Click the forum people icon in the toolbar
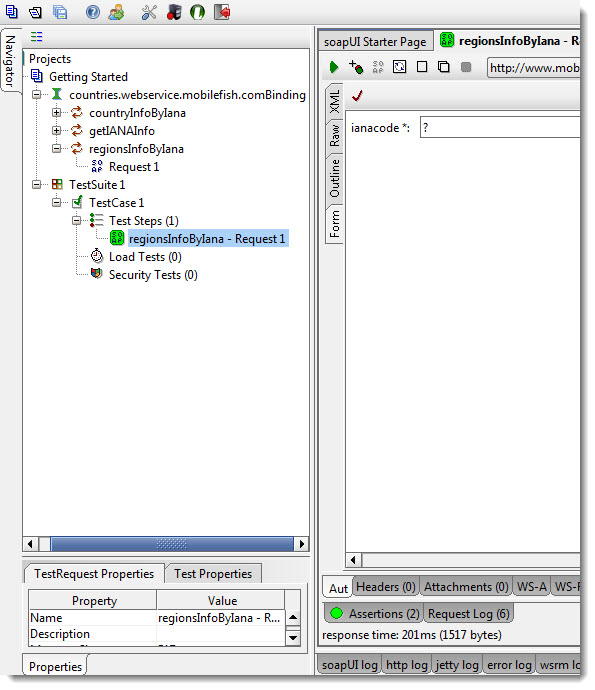595x690 pixels. pos(116,12)
